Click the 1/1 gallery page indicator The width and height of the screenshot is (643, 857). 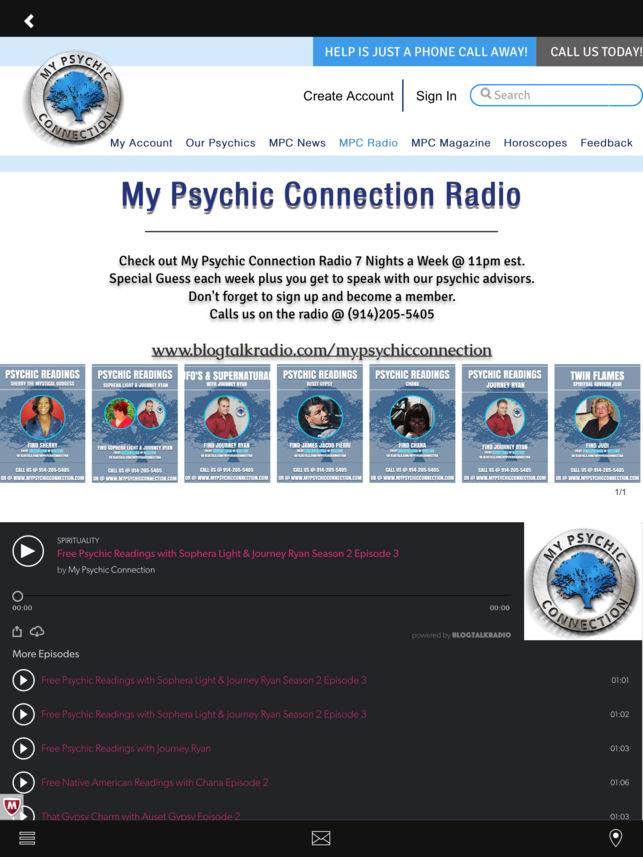click(621, 492)
